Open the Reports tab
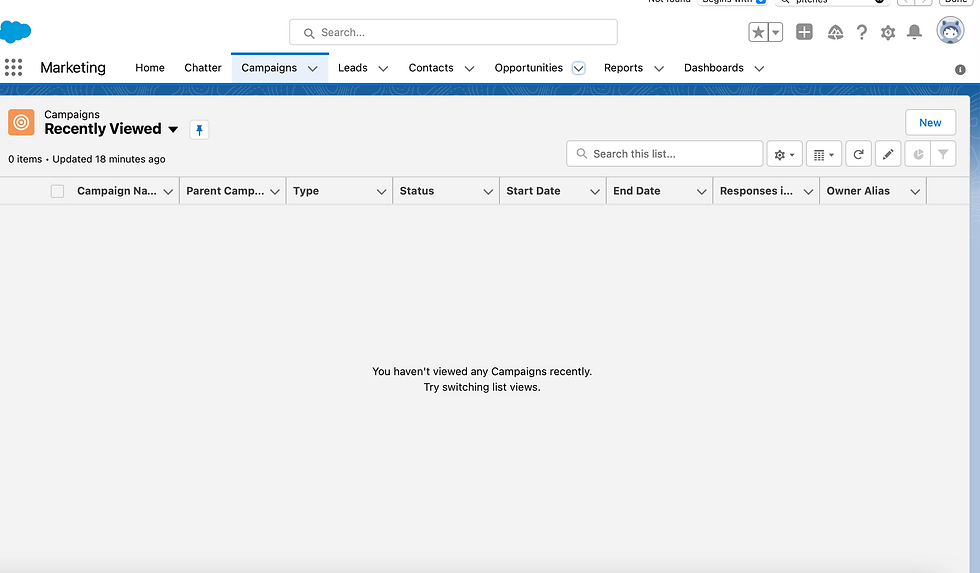Image resolution: width=980 pixels, height=573 pixels. (623, 67)
